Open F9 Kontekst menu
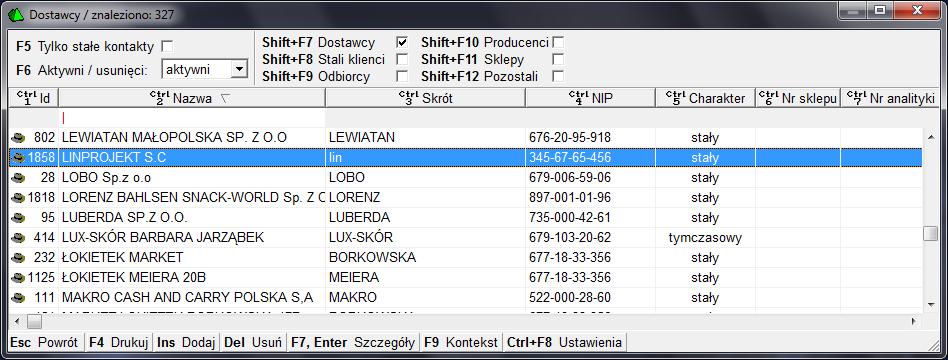Image resolution: width=948 pixels, height=360 pixels. click(461, 342)
